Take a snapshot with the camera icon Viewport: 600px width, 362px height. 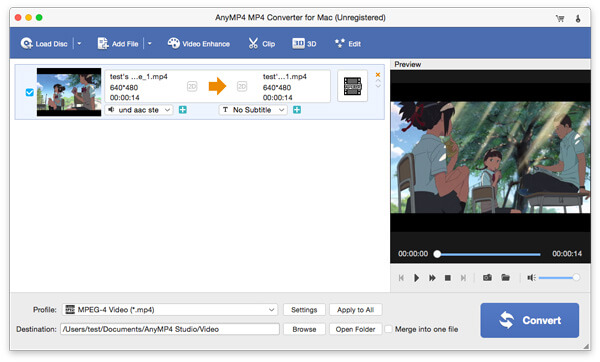pyautogui.click(x=487, y=277)
